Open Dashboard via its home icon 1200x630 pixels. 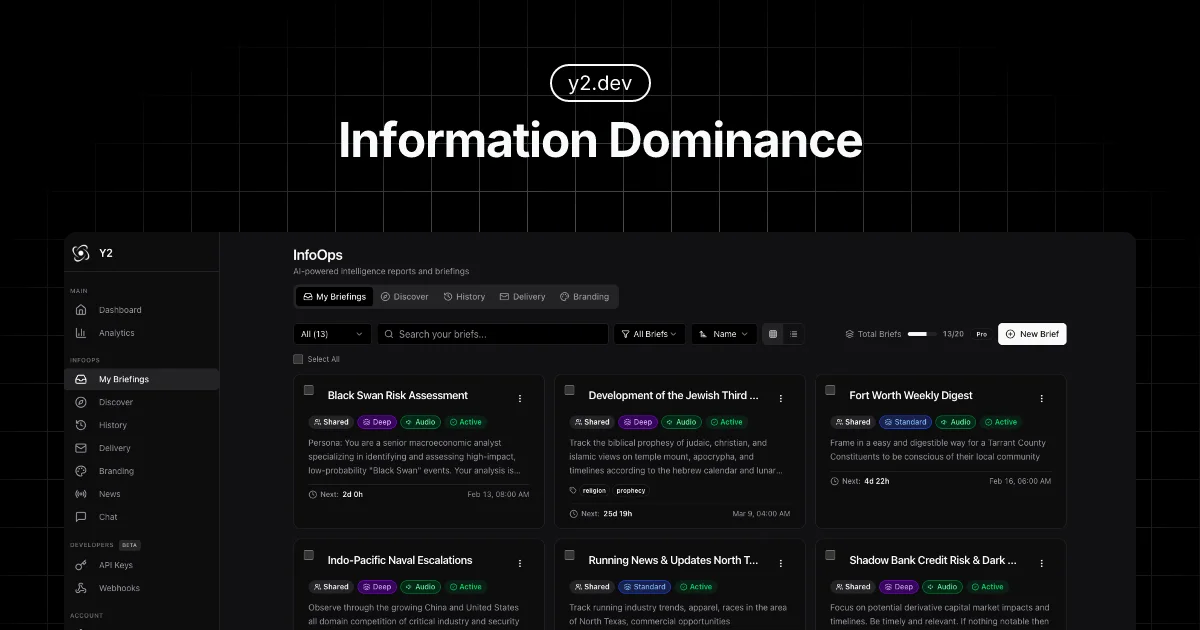point(81,310)
